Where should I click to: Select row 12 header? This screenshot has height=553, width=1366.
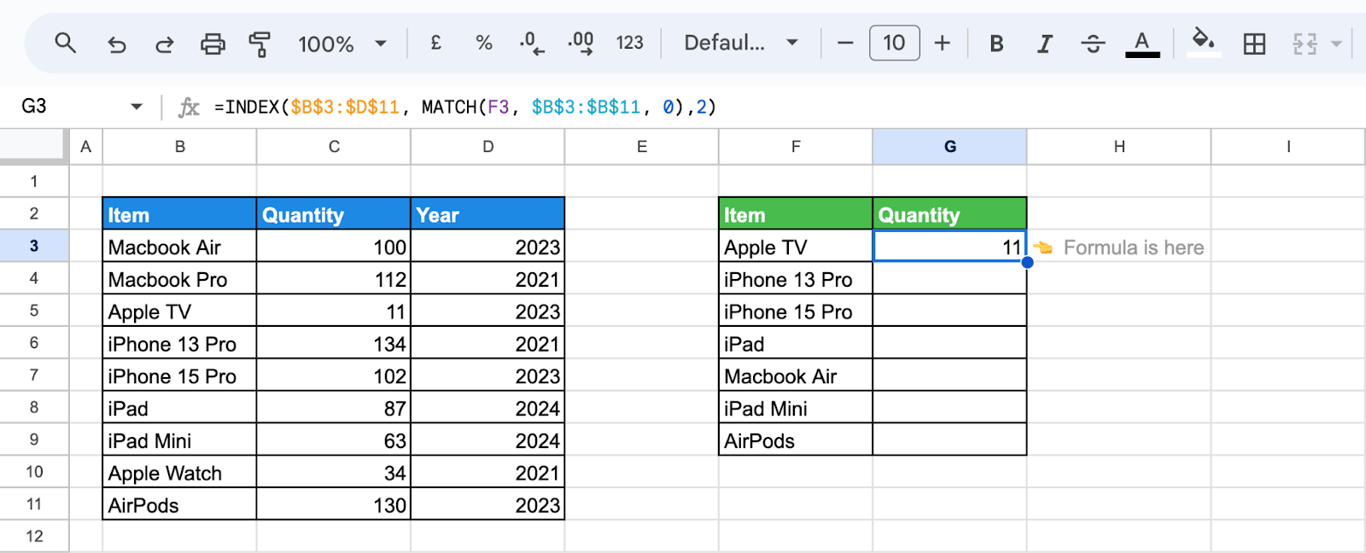tap(34, 536)
